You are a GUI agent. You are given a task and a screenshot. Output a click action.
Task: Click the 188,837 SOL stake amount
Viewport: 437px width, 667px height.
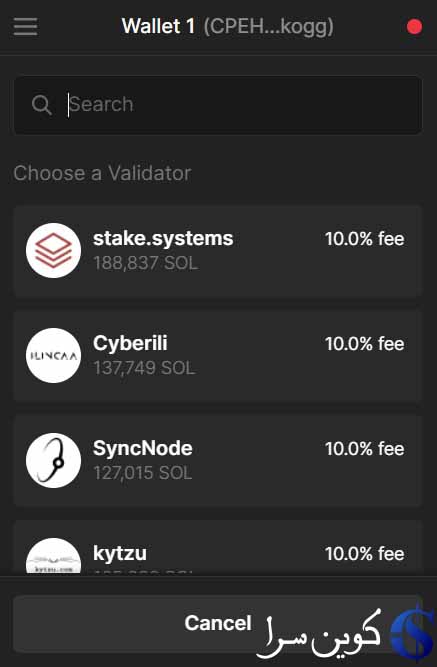click(x=146, y=263)
